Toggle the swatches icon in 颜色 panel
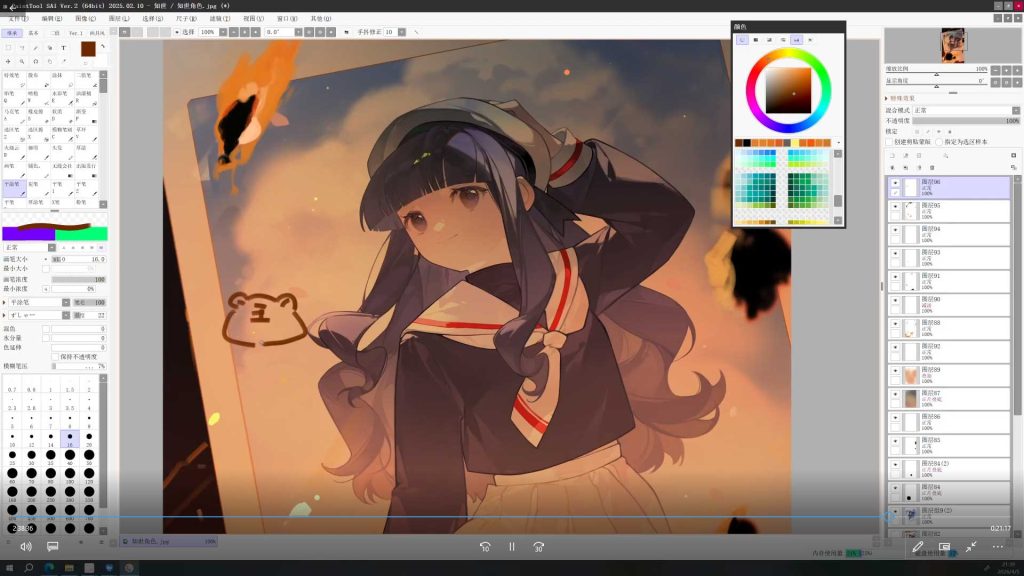The image size is (1024, 576). 796,40
